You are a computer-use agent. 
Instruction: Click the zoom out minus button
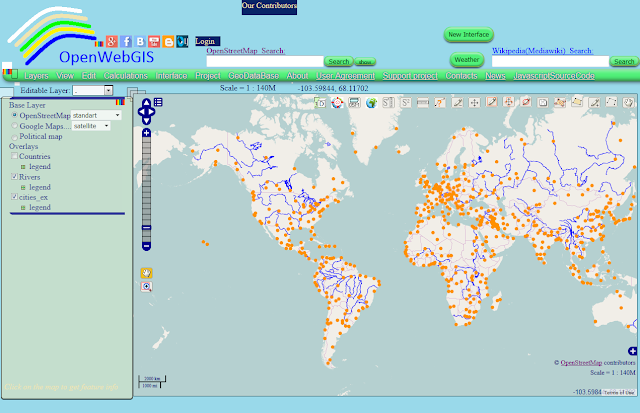(x=146, y=246)
